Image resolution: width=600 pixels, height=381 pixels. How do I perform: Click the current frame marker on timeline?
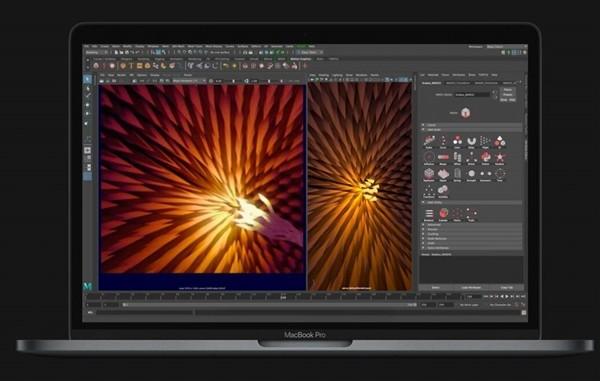283,297
